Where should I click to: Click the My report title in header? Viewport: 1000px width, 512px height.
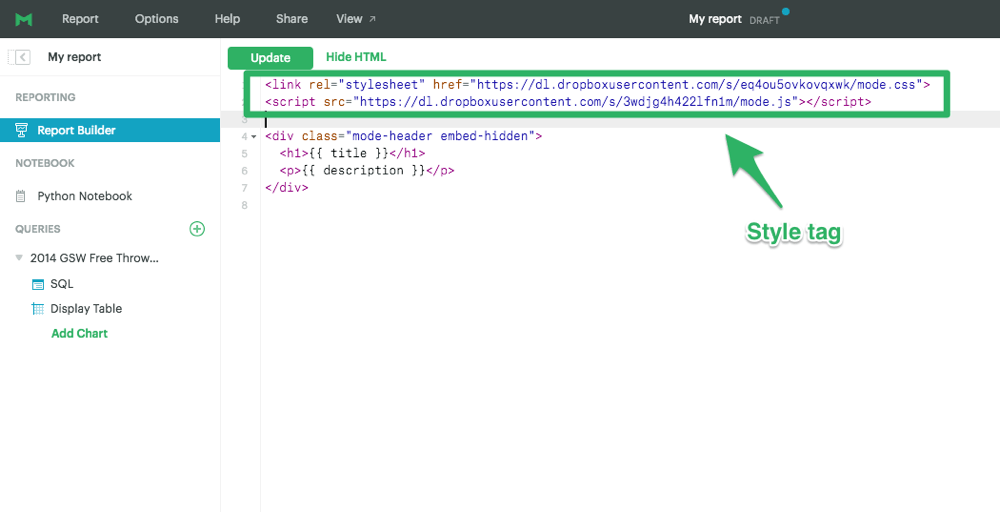715,19
